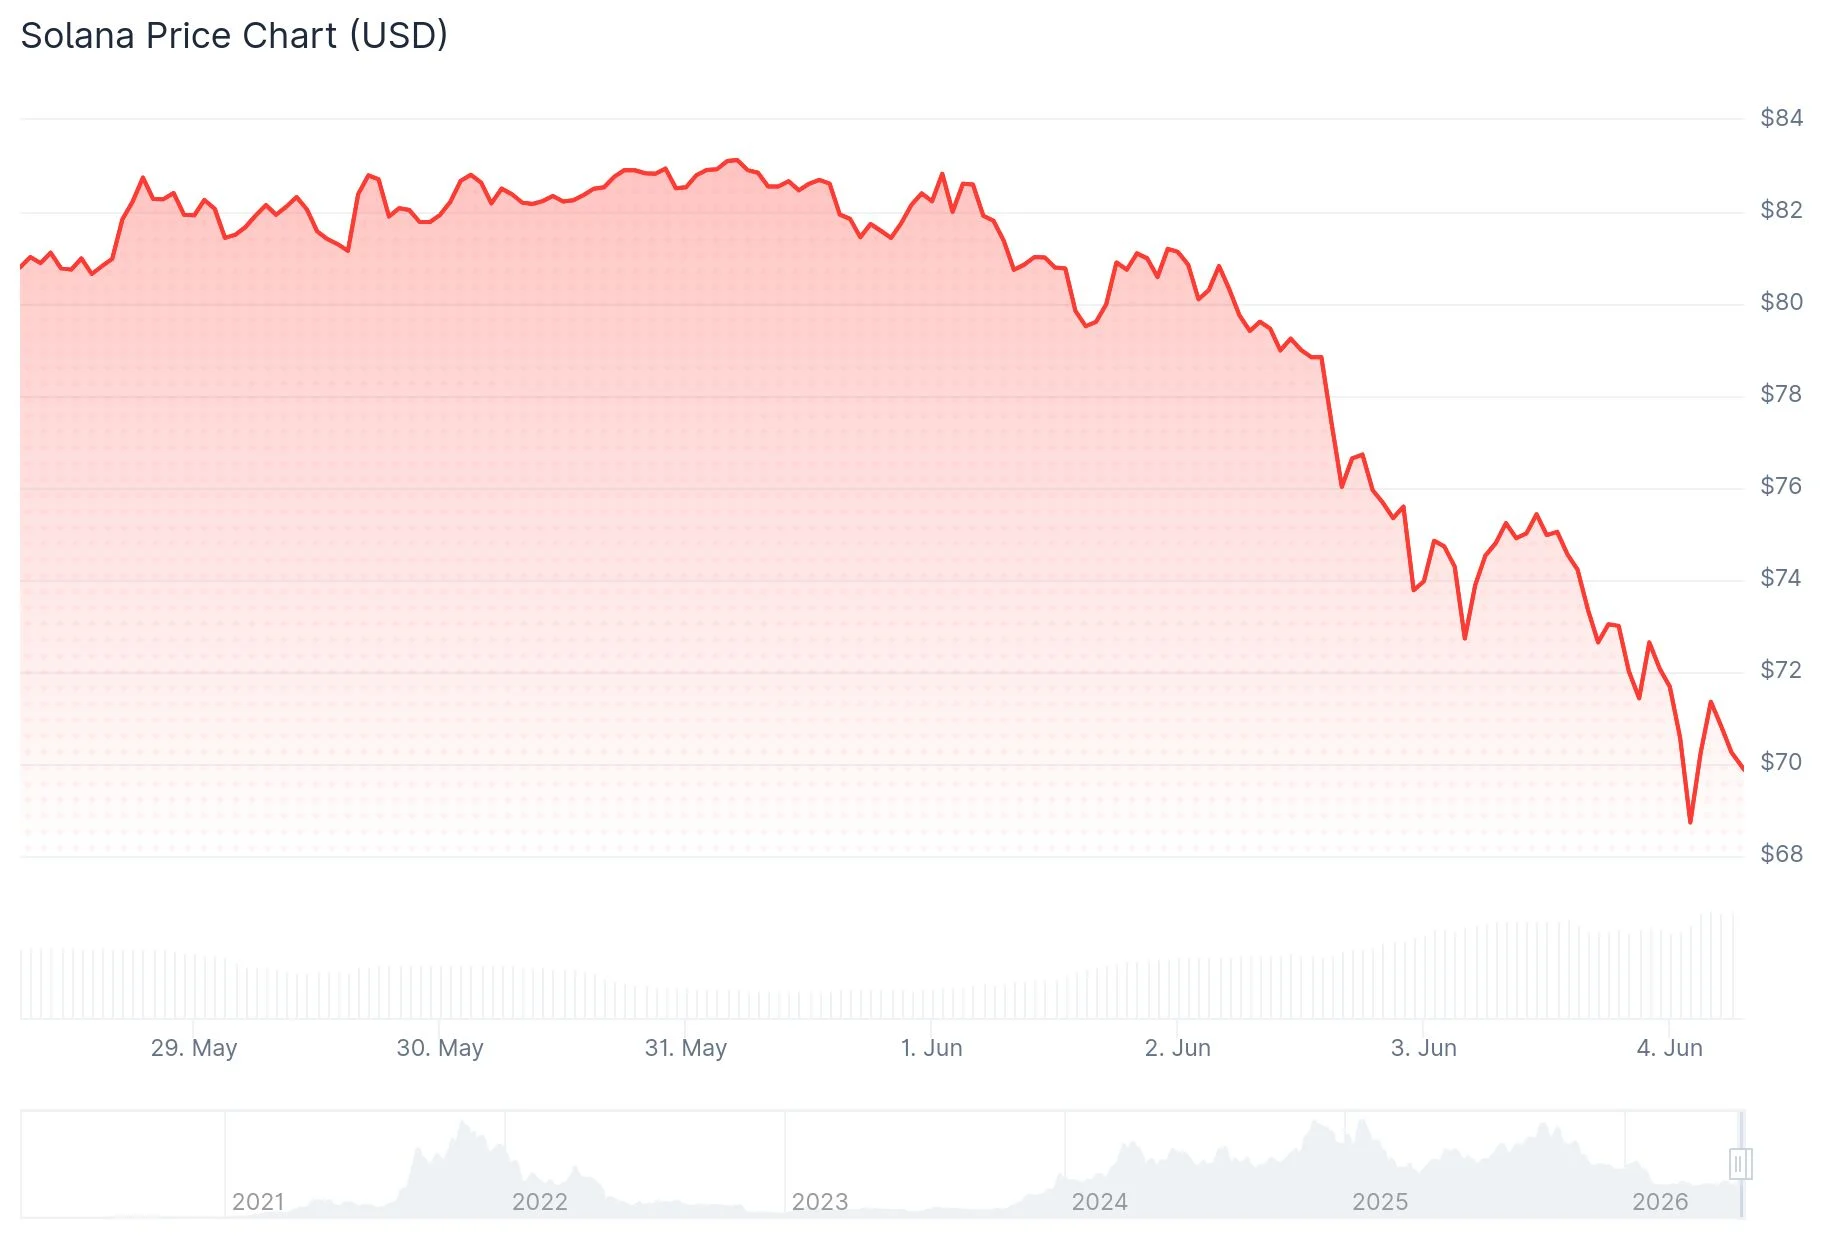Screen dimensions: 1824x1248
Task: Click the $68 price axis label
Action: click(x=1781, y=854)
